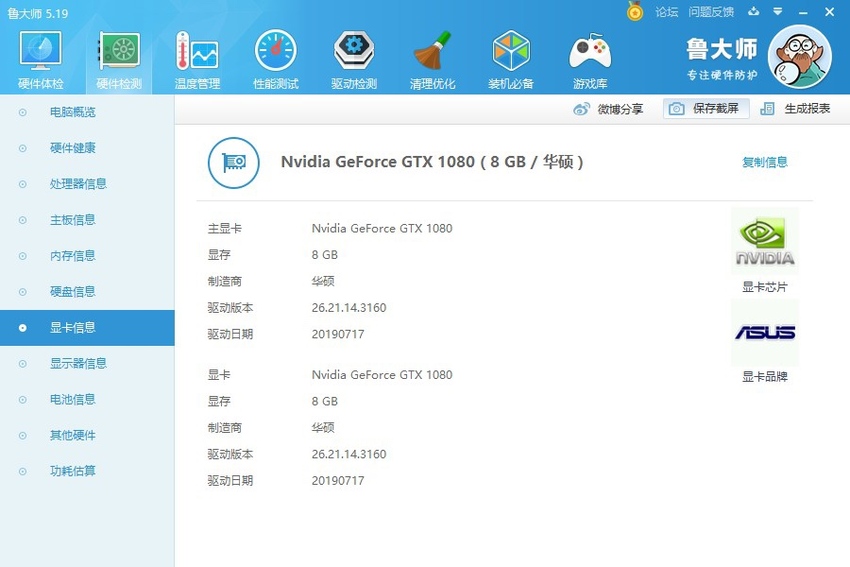Select 显示器信息 in the sidebar
Screen dimensions: 850x567
point(87,363)
